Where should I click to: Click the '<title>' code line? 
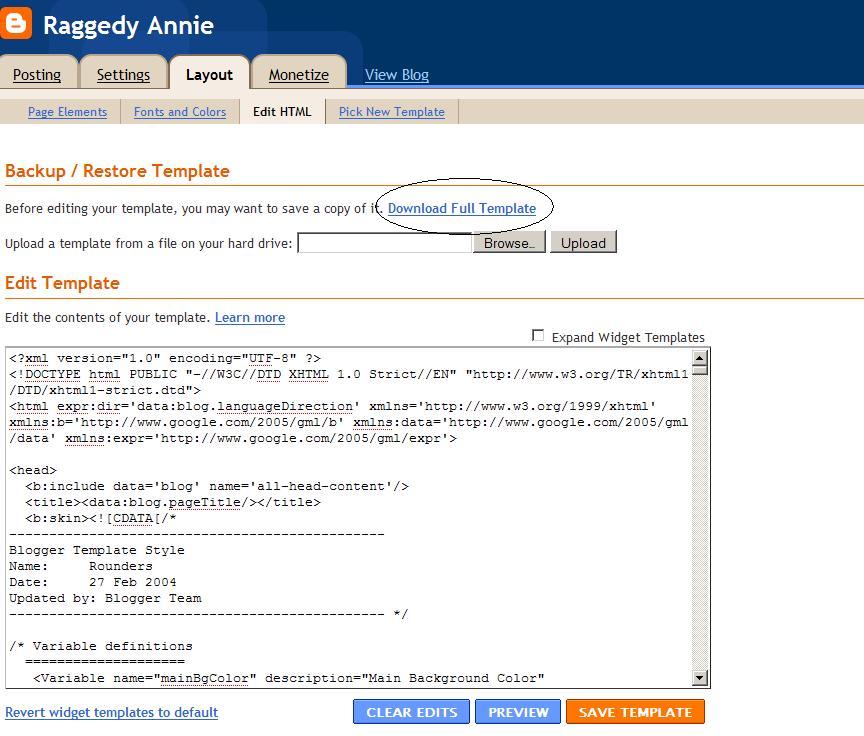pos(173,502)
